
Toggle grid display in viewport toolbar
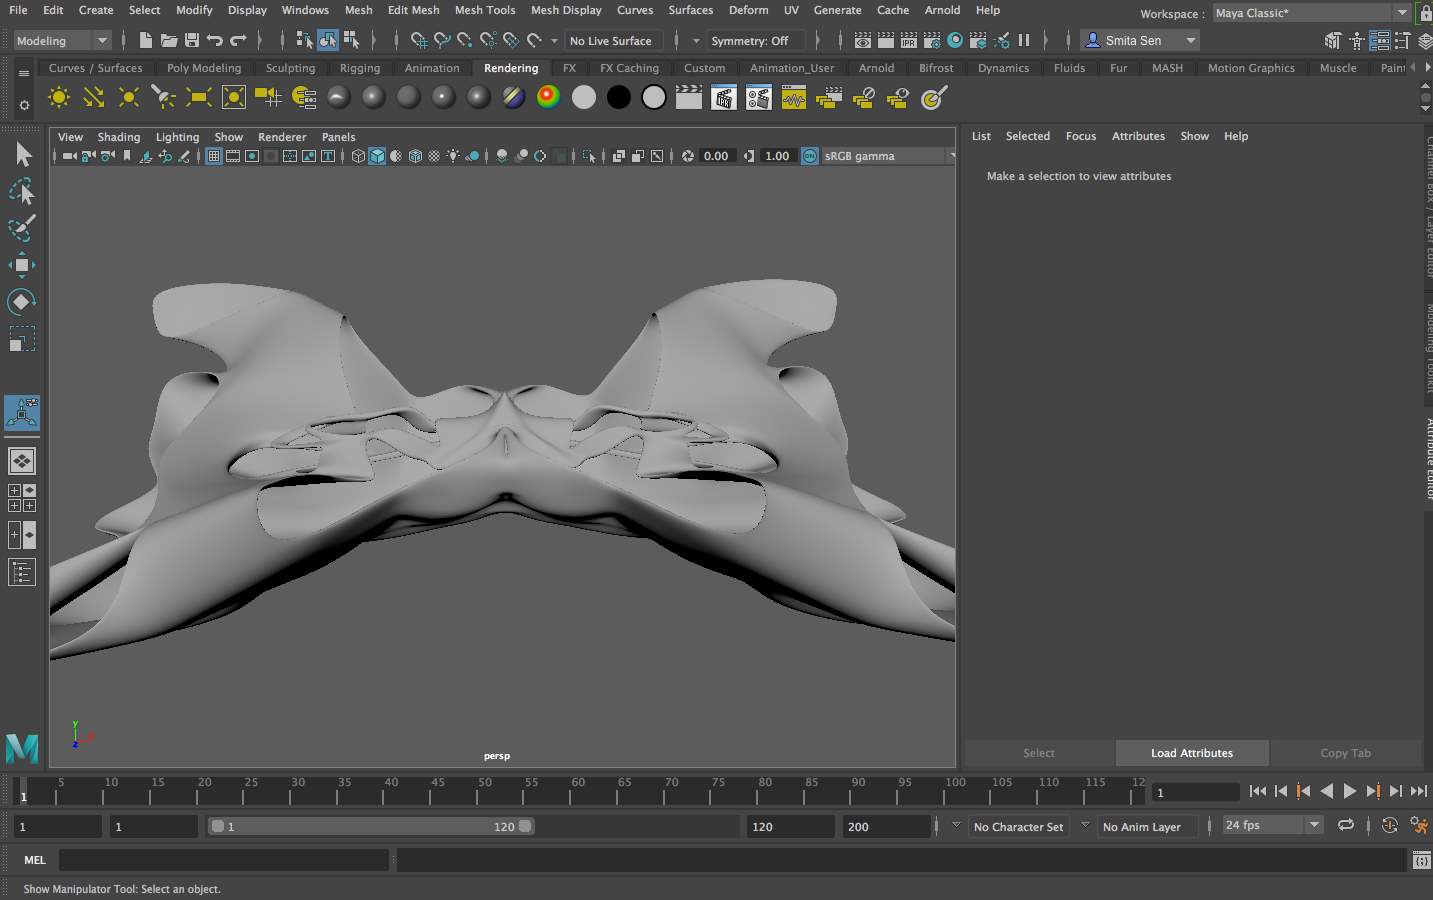click(x=214, y=156)
